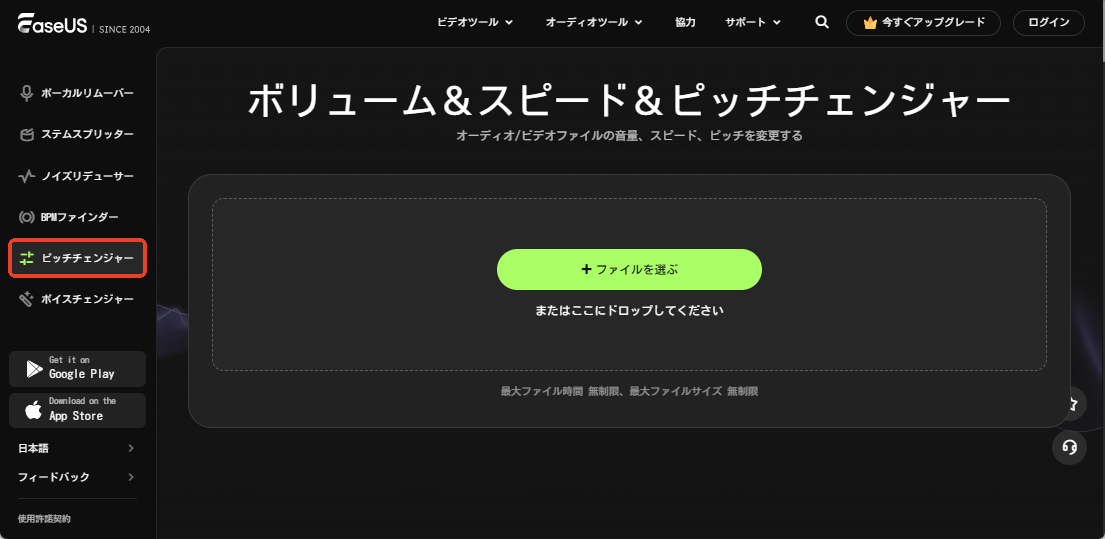Click the ファイルを選ぶ green button
This screenshot has height=539, width=1105.
[x=629, y=269]
